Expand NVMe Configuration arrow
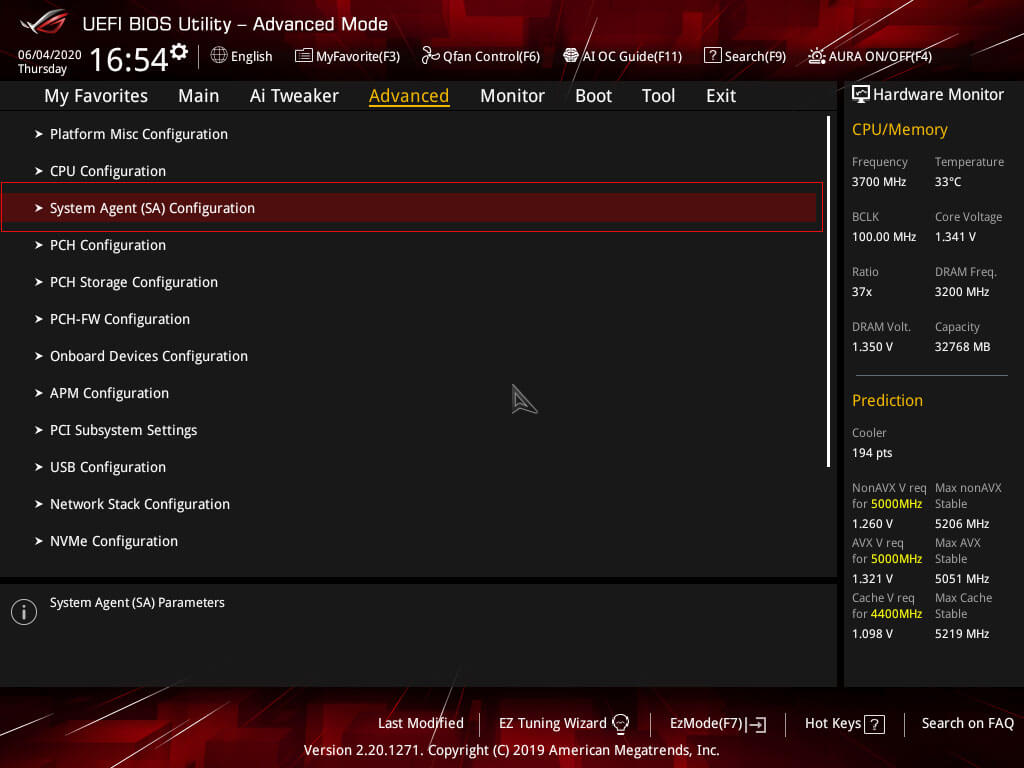Screen dimensions: 1024x768 [39, 541]
